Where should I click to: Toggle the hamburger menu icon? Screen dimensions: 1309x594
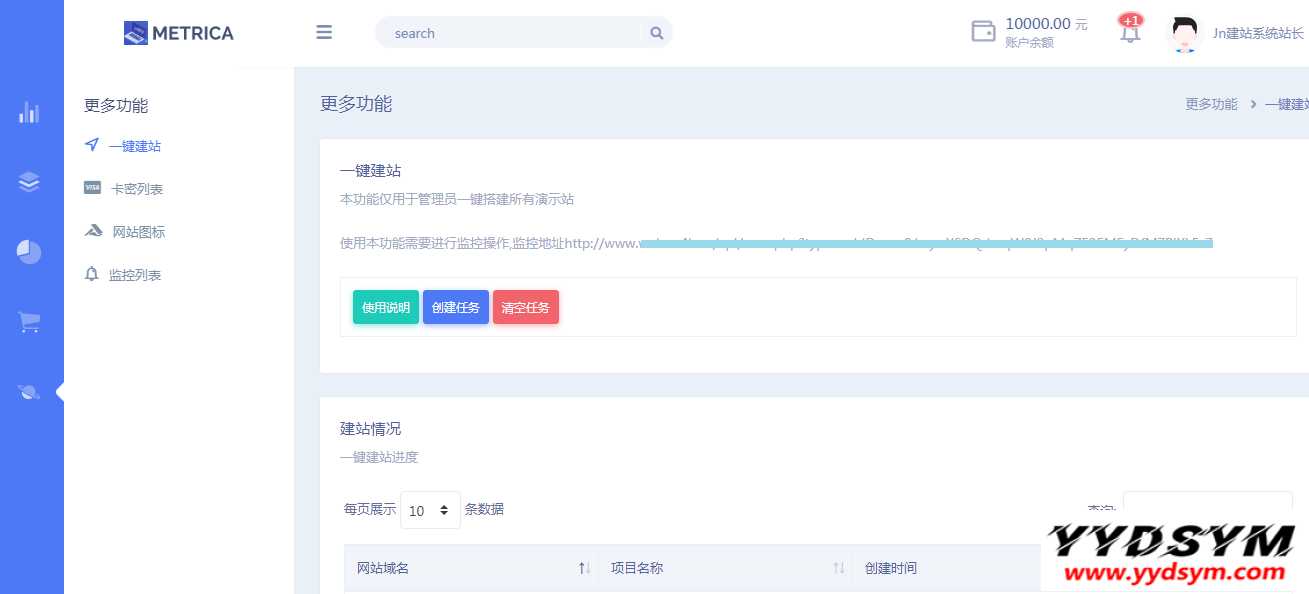324,32
